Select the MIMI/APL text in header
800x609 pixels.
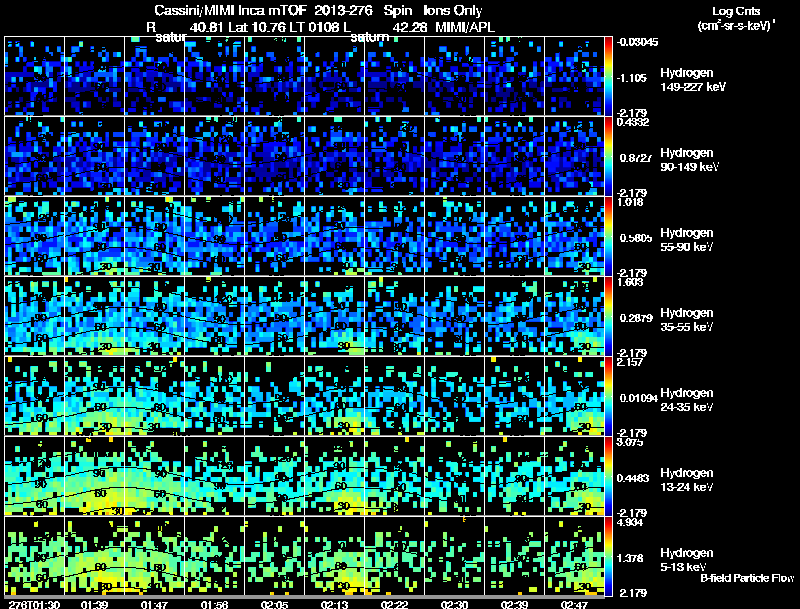[465, 27]
